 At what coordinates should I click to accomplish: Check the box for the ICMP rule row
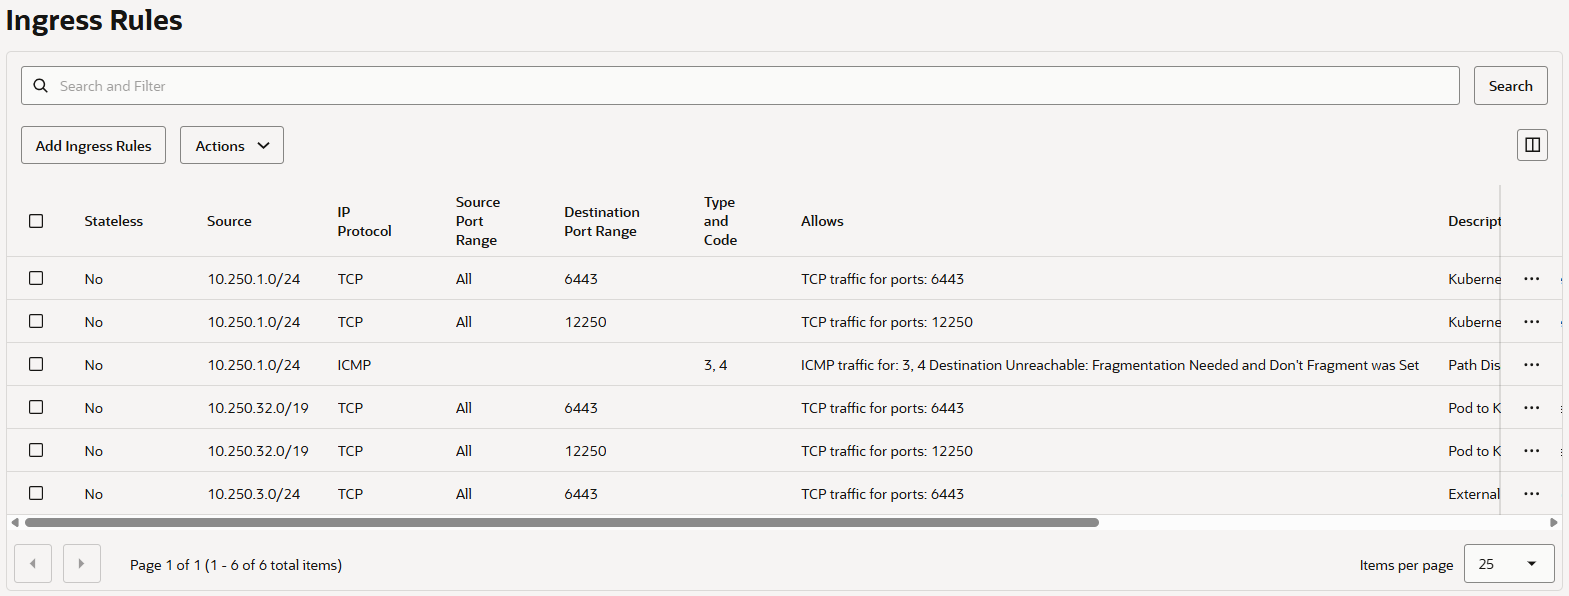[36, 364]
